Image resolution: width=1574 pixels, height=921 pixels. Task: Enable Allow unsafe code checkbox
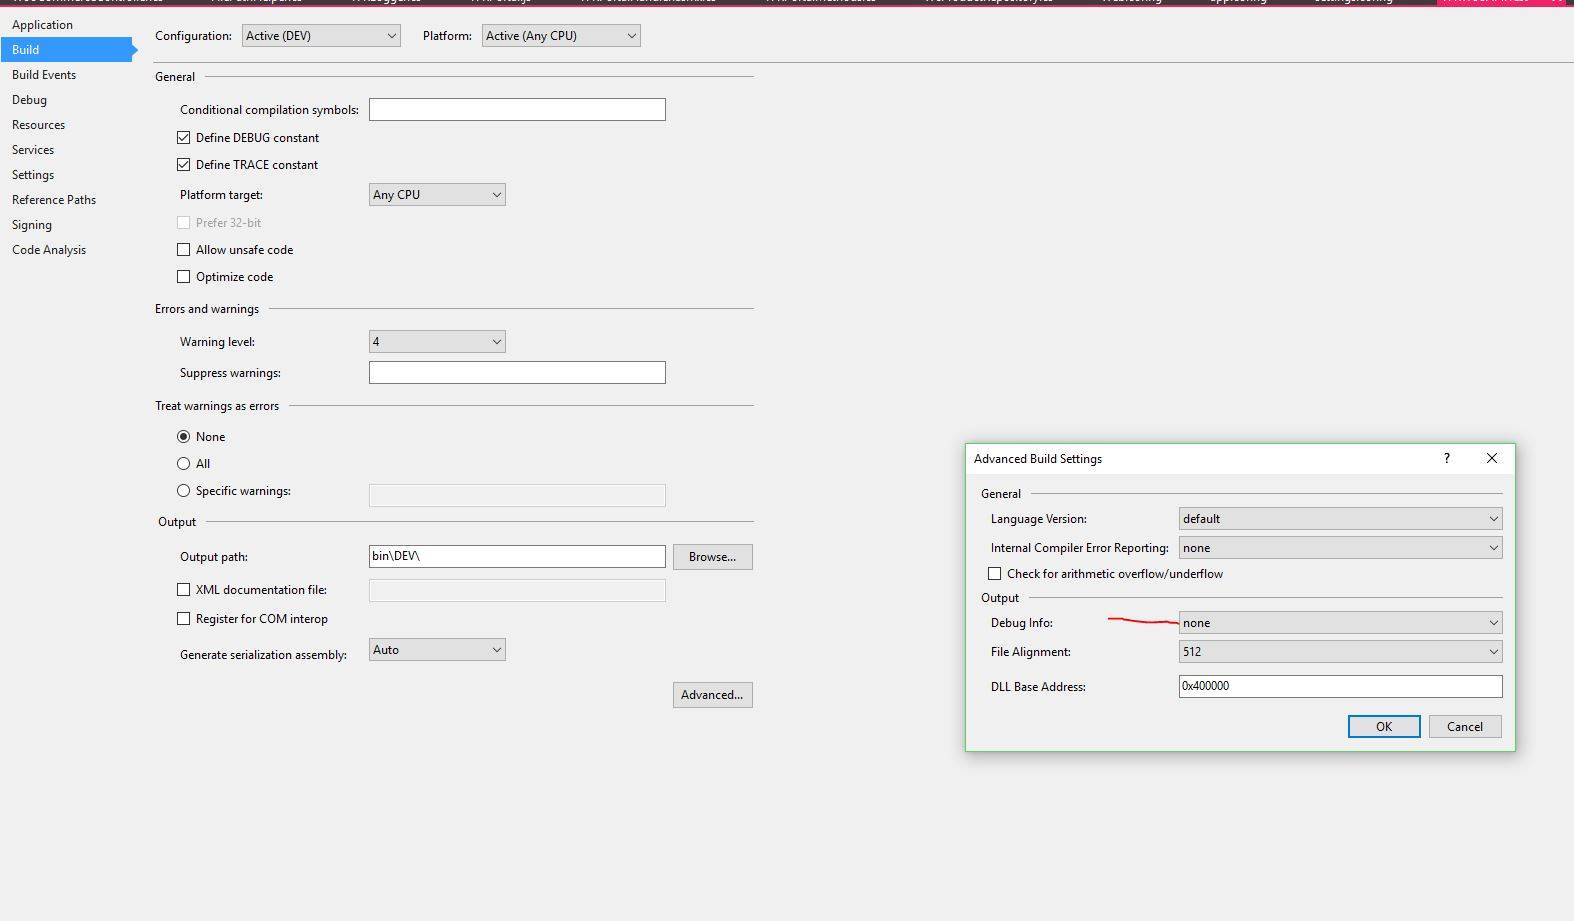pos(183,250)
